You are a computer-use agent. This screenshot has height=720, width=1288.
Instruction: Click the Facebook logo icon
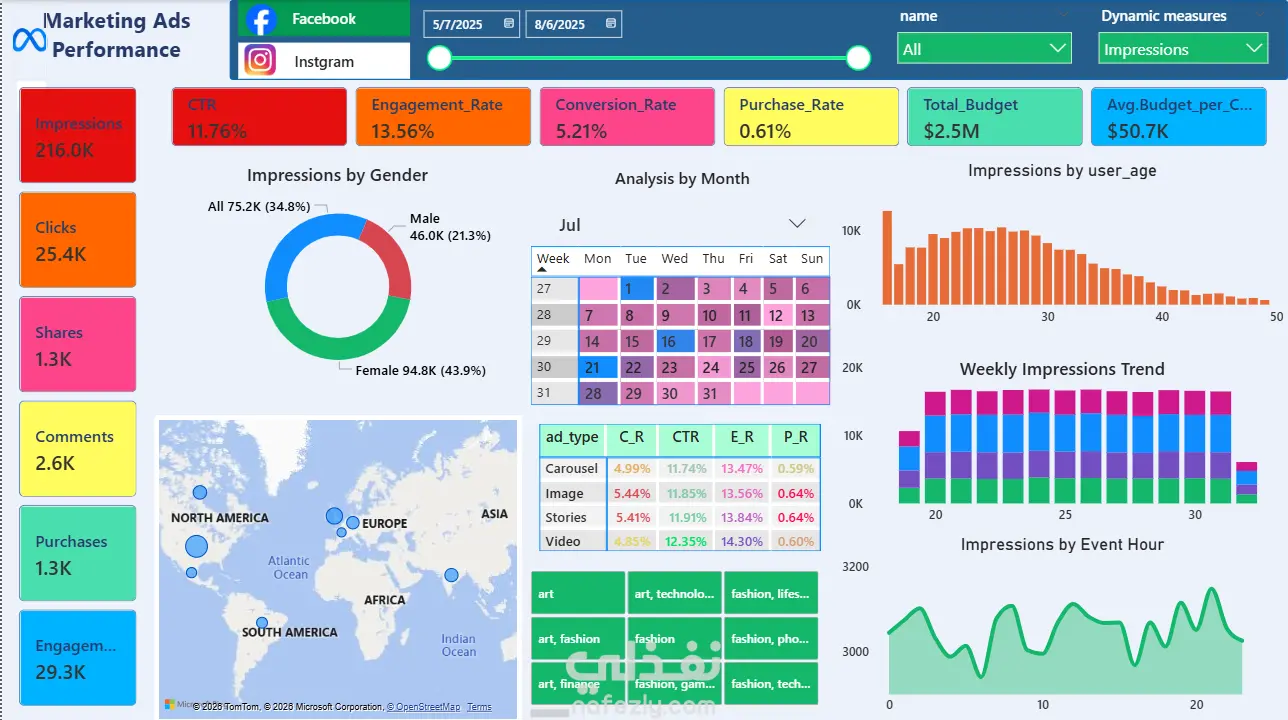coord(261,19)
